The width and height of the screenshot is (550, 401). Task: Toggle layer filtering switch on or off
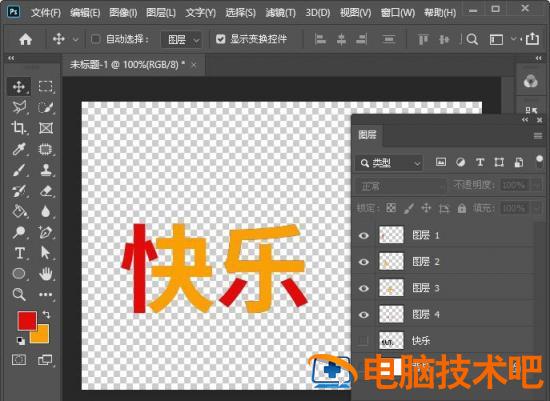(539, 161)
